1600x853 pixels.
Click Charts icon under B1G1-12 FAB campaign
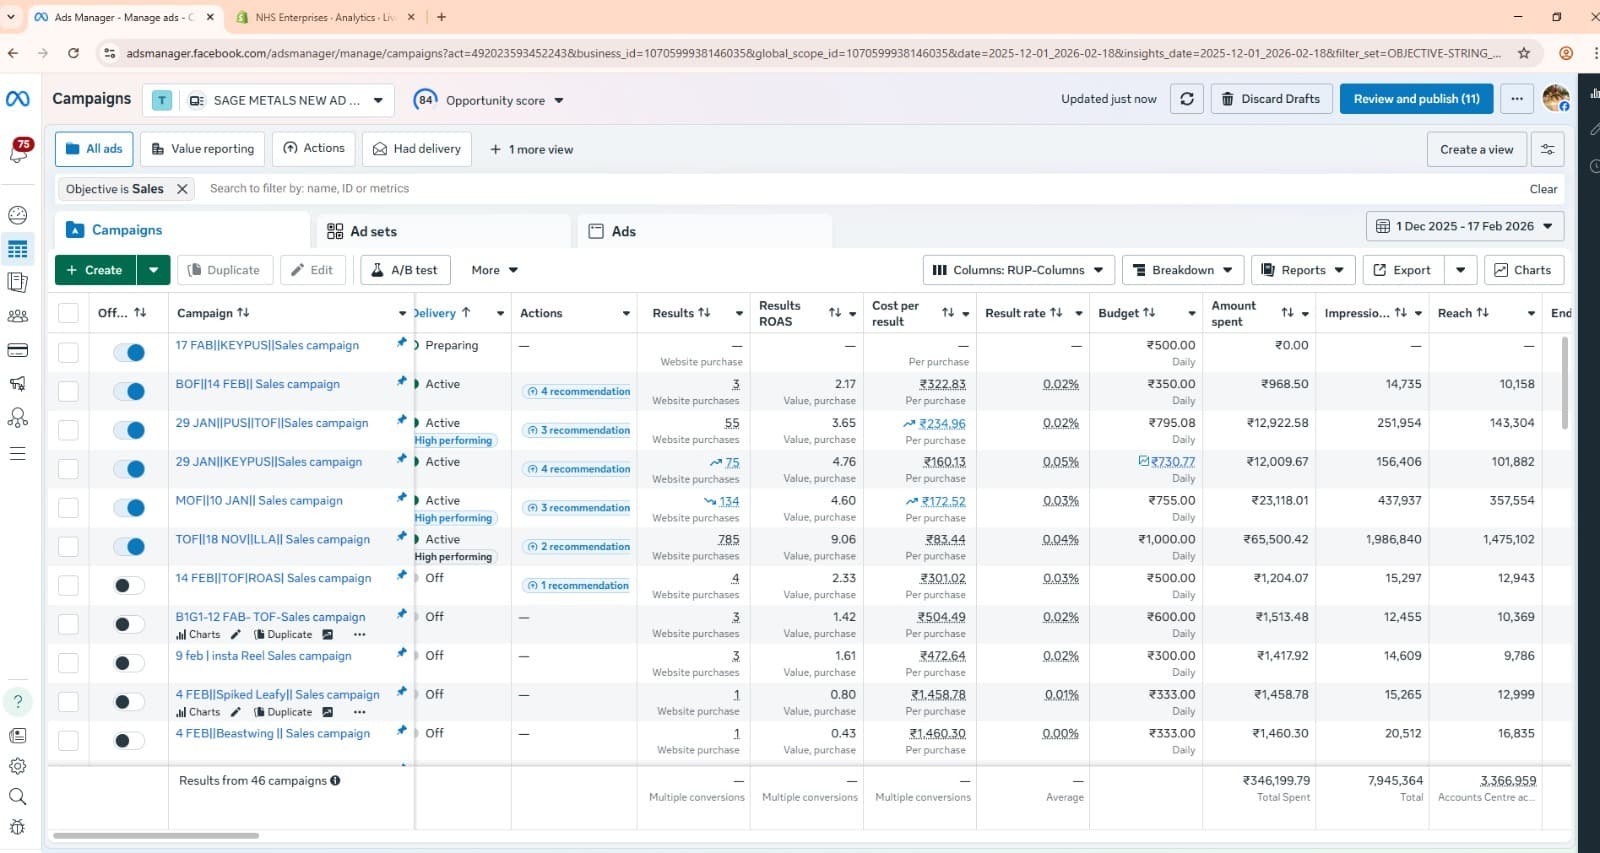tap(198, 635)
